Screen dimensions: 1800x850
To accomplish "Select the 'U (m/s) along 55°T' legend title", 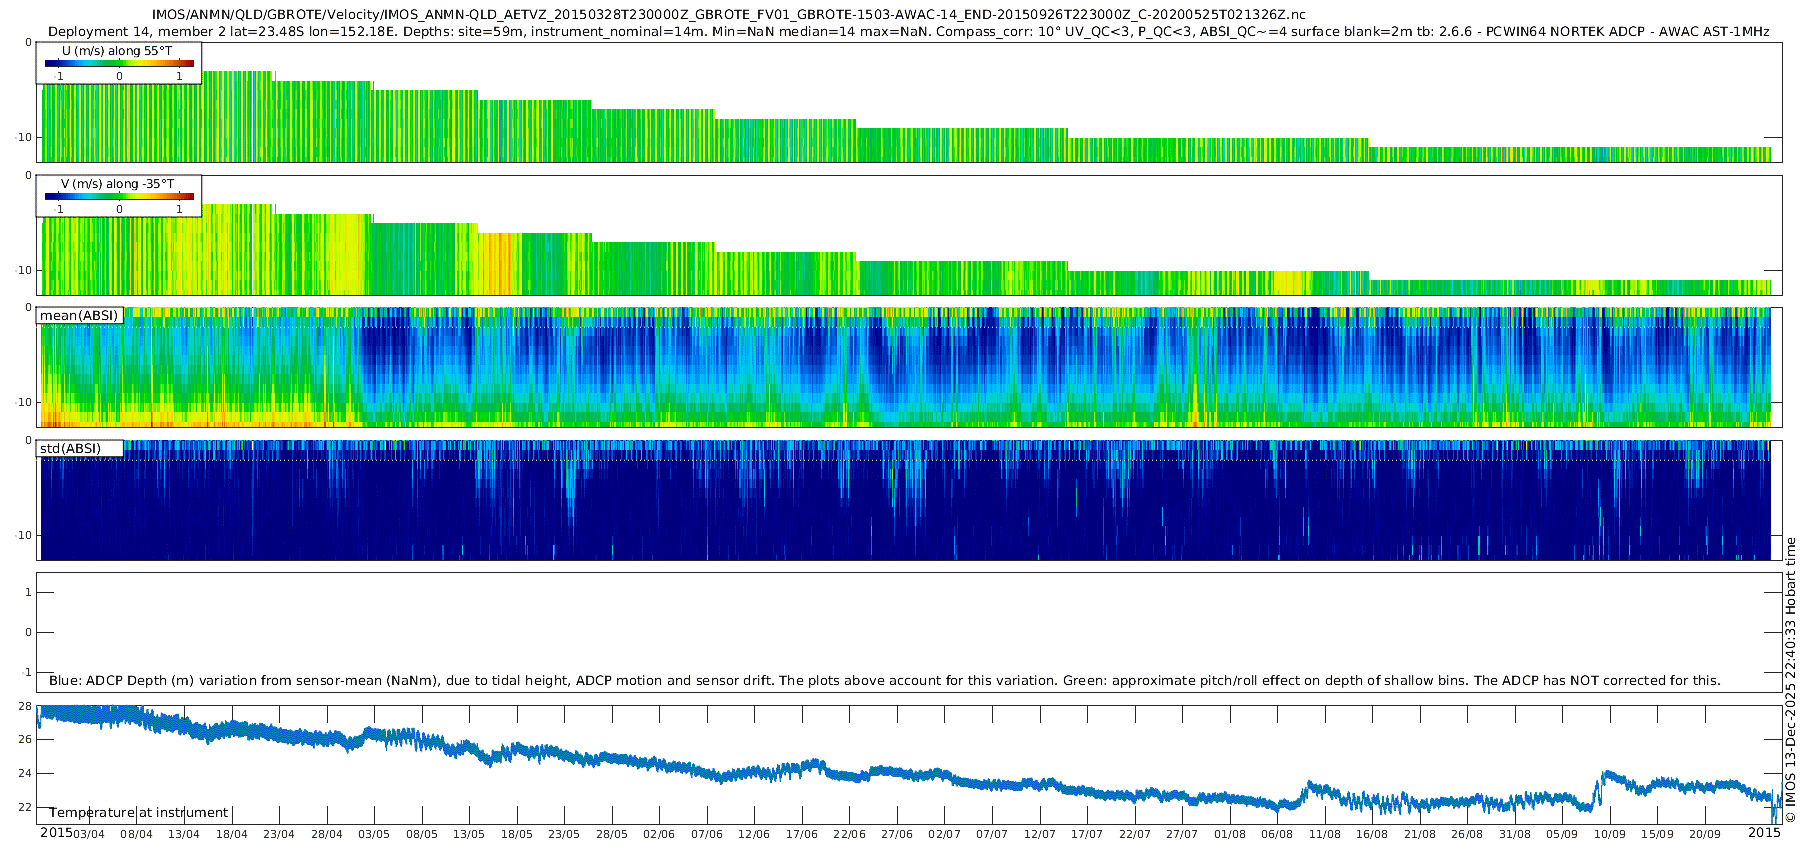I will coord(117,51).
